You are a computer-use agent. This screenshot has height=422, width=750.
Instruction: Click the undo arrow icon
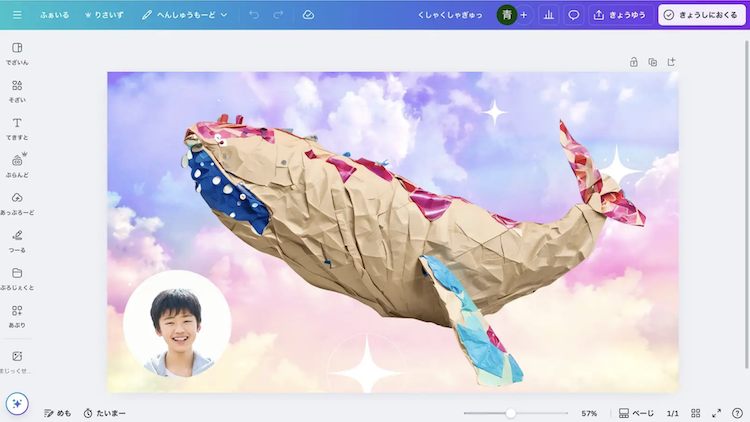pyautogui.click(x=254, y=15)
